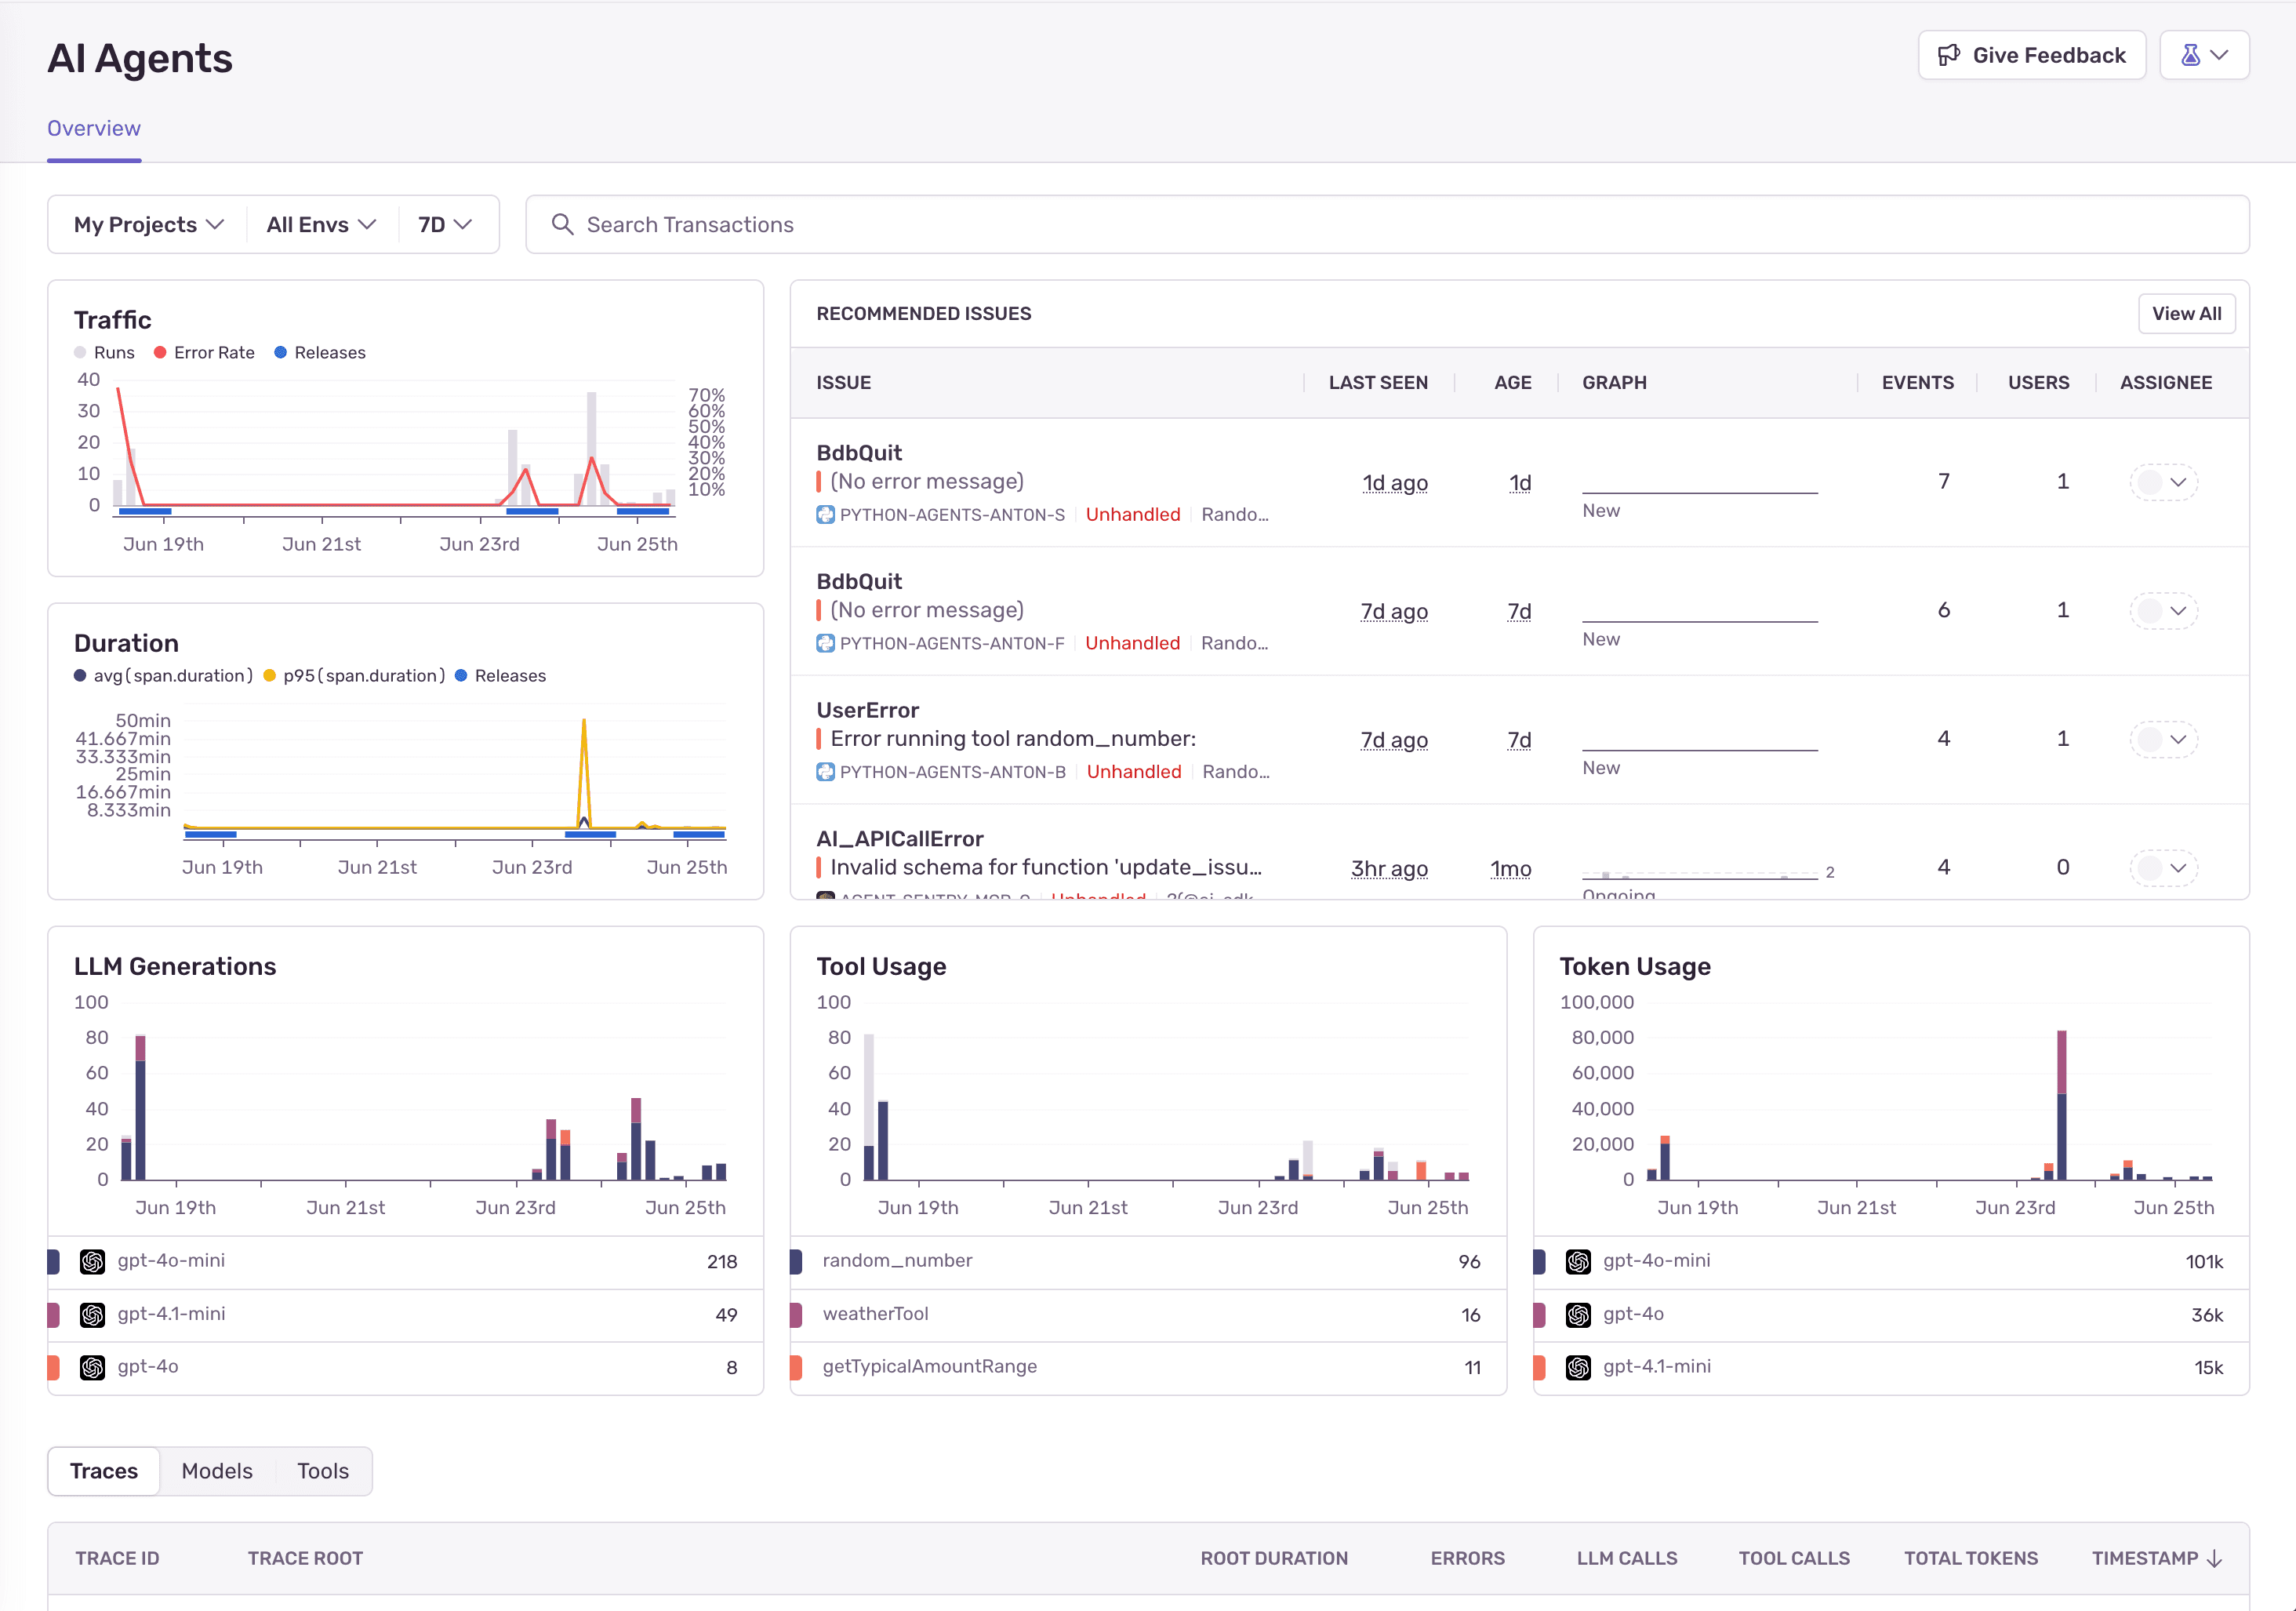Click the magnifier icon in the search bar
2296x1611 pixels.
563,224
